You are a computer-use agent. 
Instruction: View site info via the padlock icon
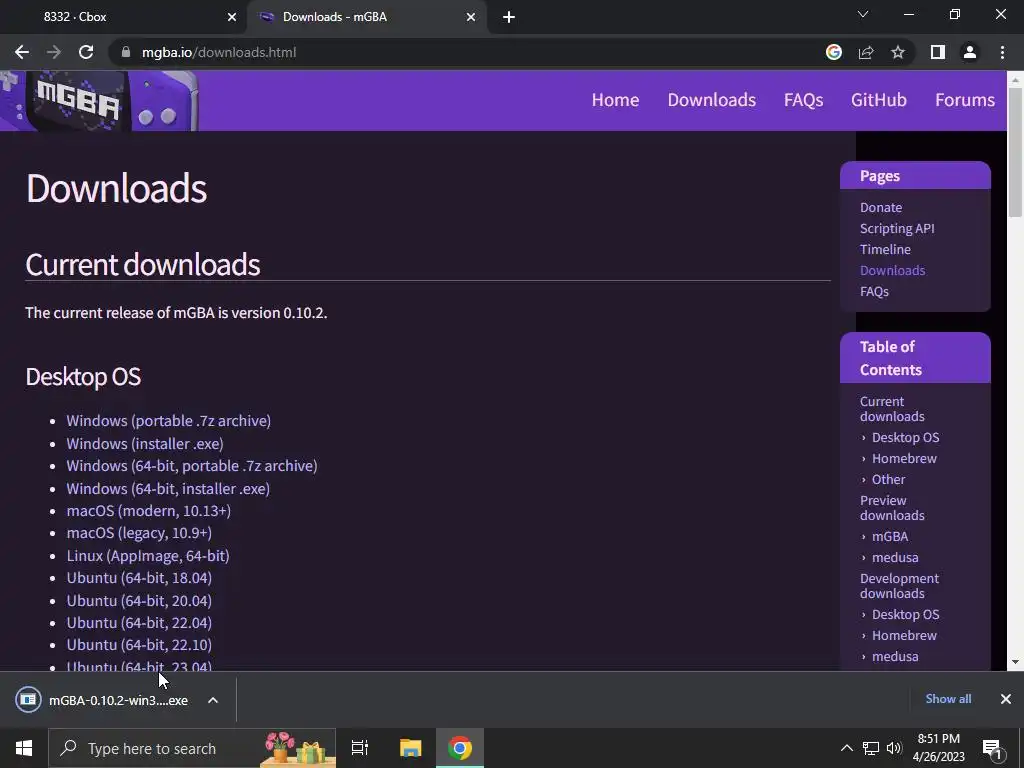tap(126, 52)
